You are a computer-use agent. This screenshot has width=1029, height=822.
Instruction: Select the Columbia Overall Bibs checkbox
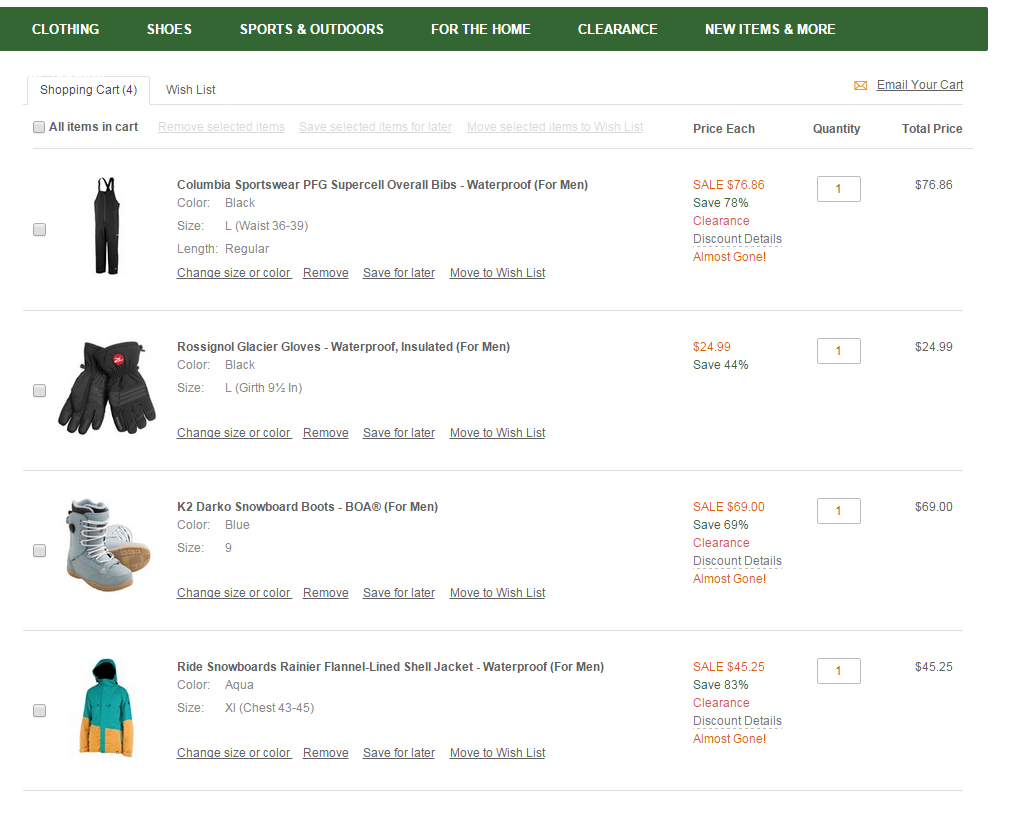coord(39,230)
